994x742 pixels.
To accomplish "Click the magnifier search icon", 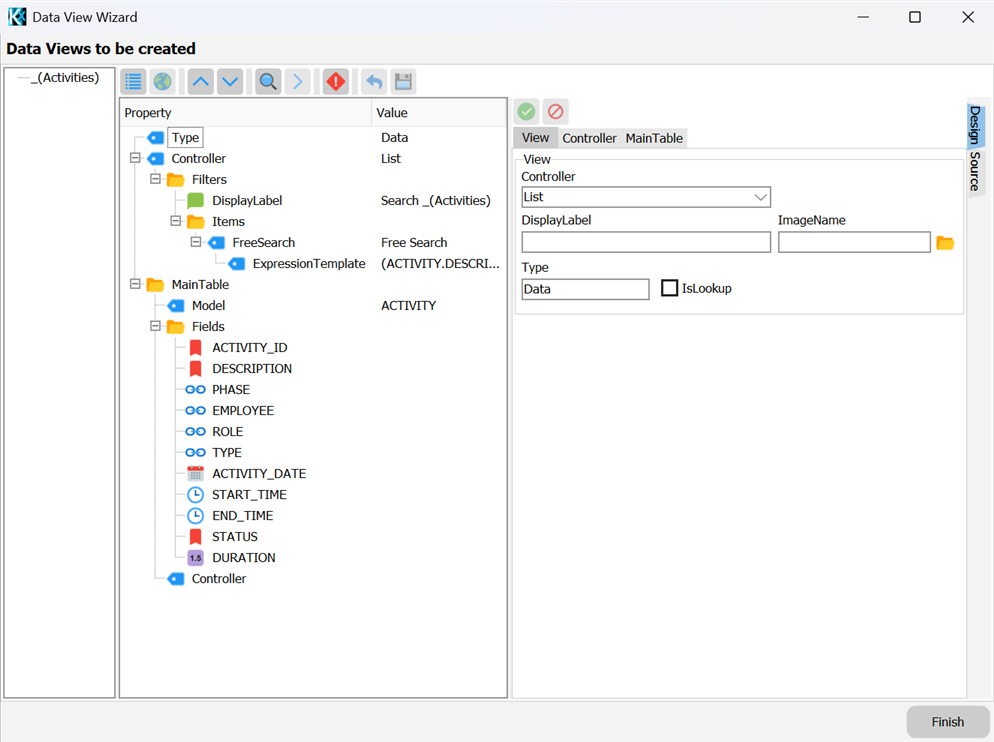I will tap(268, 82).
